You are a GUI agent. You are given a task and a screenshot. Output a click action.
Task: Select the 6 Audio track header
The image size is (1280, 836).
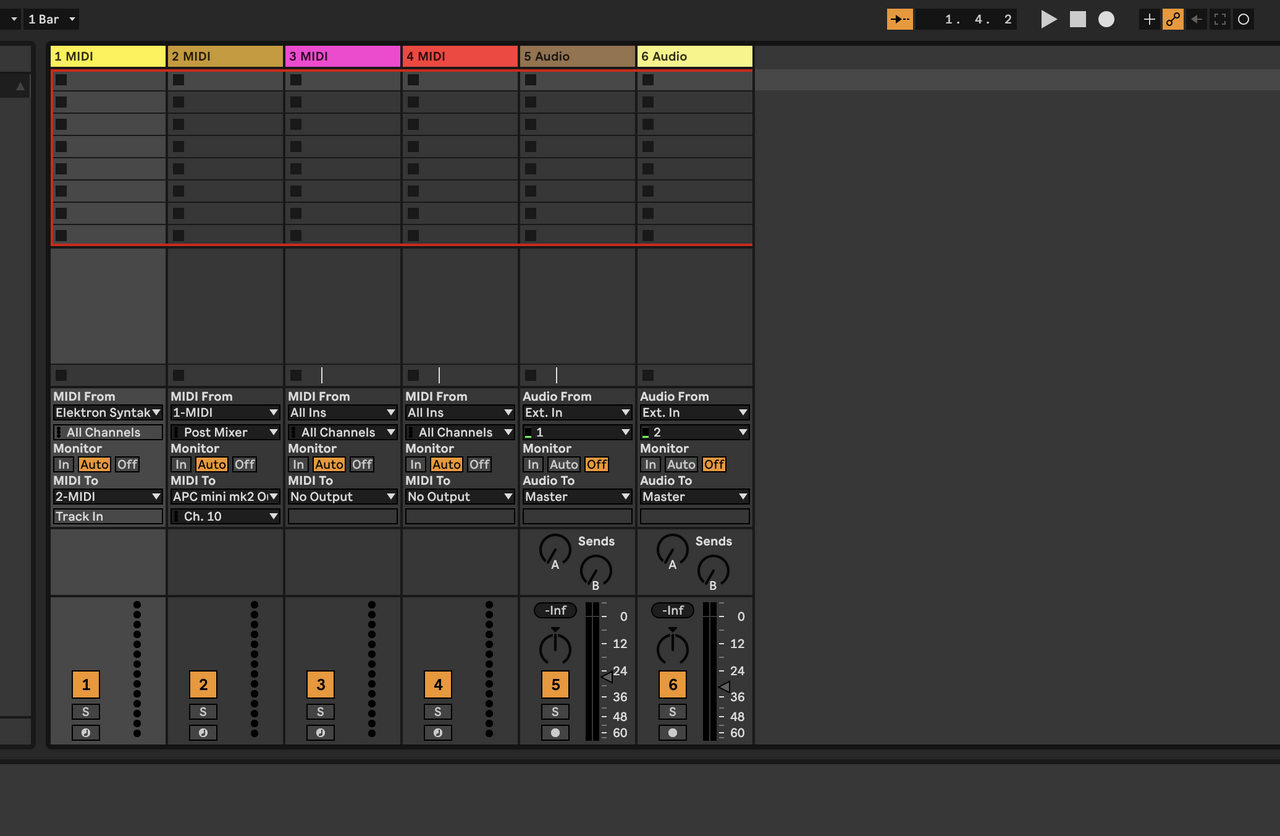pos(694,56)
